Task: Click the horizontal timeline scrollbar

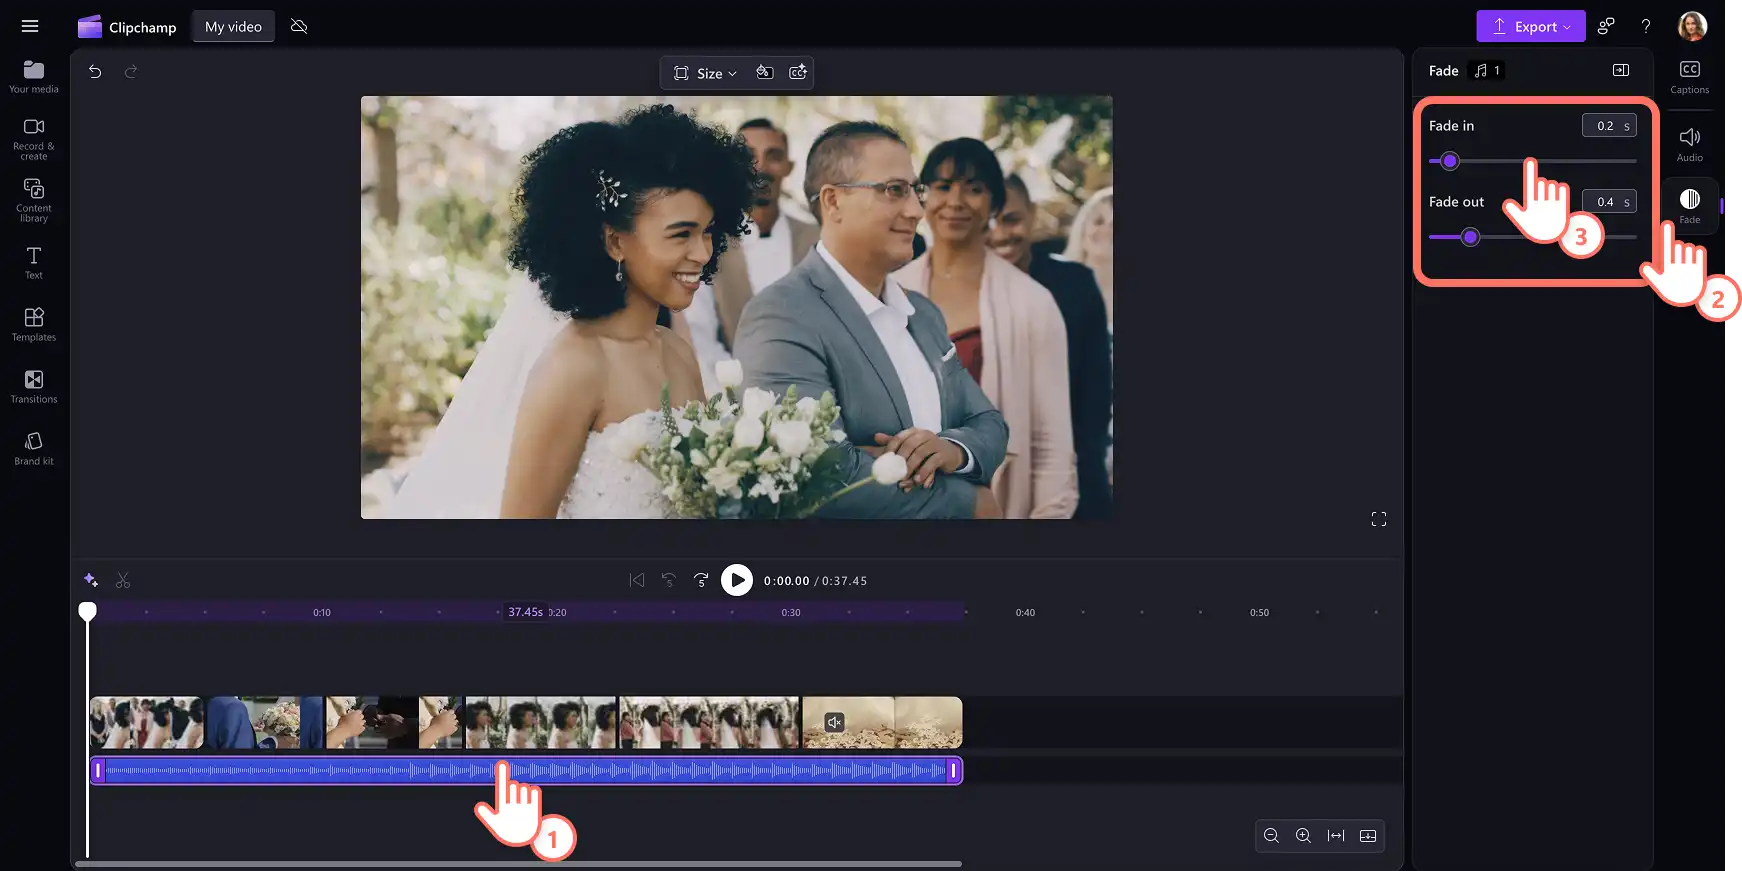Action: (x=518, y=864)
